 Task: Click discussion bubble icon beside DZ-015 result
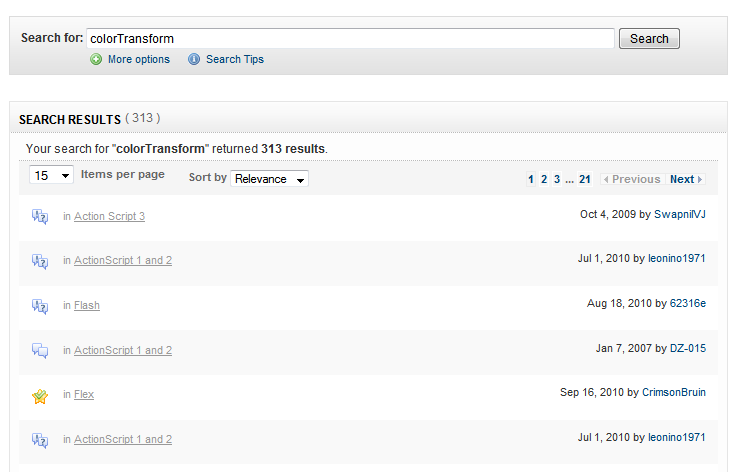(40, 350)
